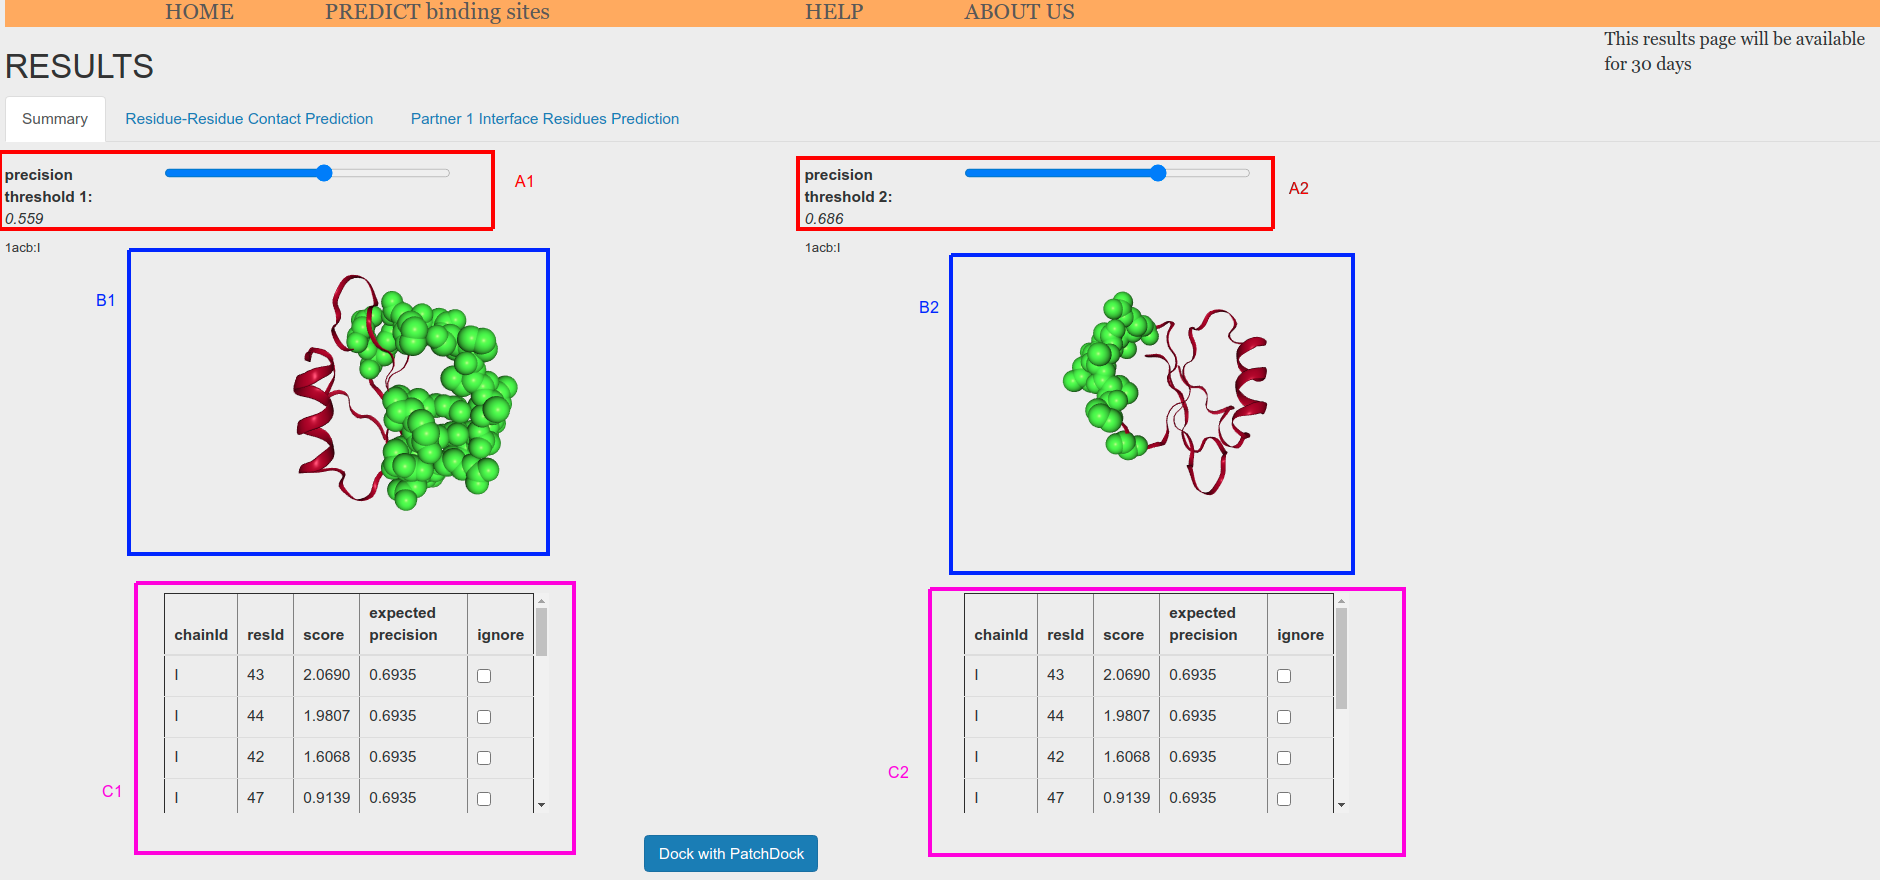The image size is (1880, 880).
Task: Check ignore box for residue 43 in right table
Action: pyautogui.click(x=1284, y=676)
